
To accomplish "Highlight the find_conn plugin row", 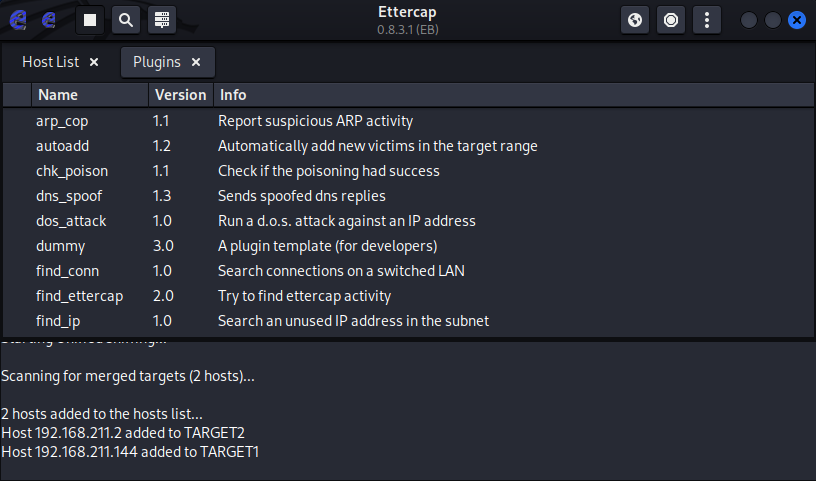I will [x=67, y=271].
